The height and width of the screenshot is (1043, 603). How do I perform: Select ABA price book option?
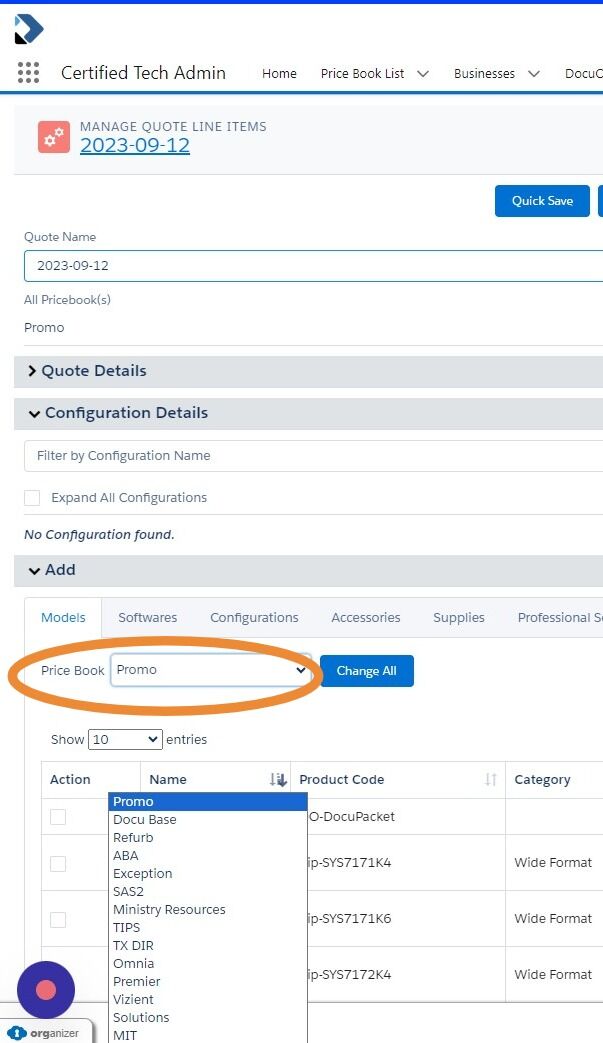207,855
